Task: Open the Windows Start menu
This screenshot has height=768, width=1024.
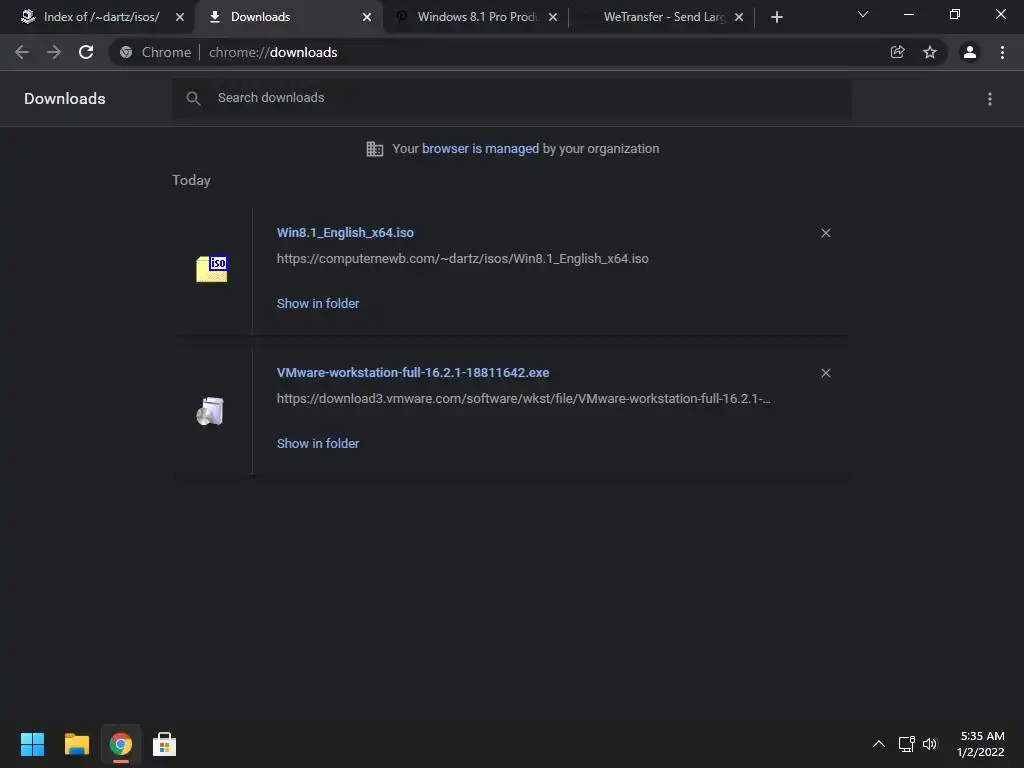Action: [32, 744]
